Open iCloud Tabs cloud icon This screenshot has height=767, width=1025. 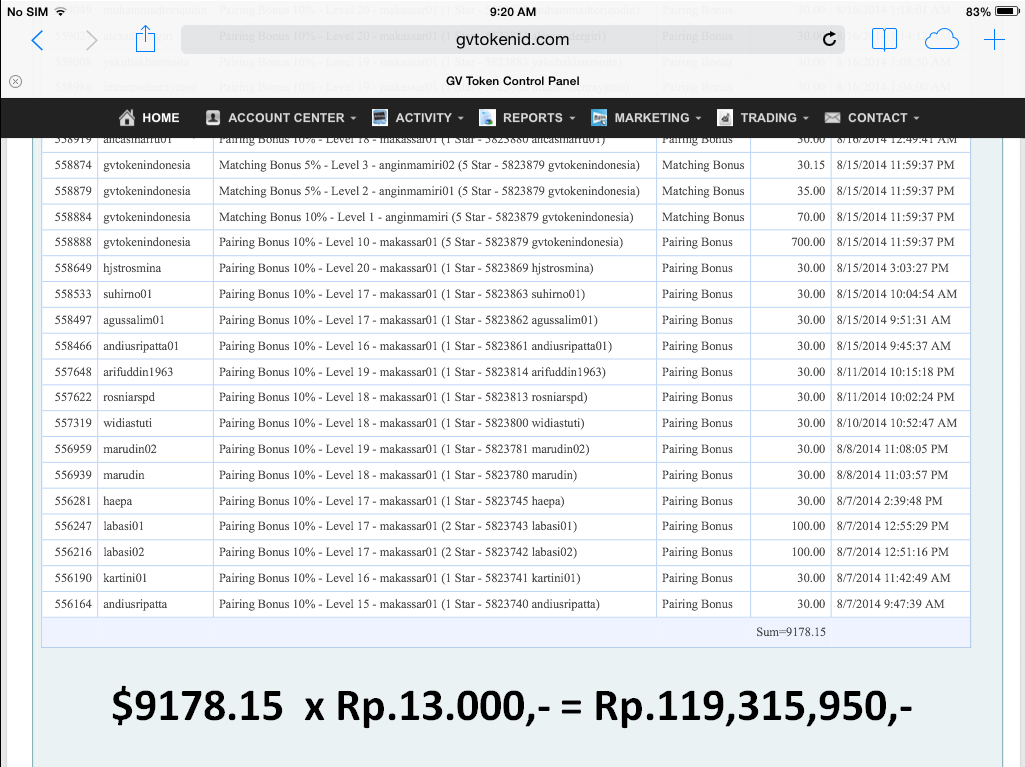pyautogui.click(x=941, y=40)
